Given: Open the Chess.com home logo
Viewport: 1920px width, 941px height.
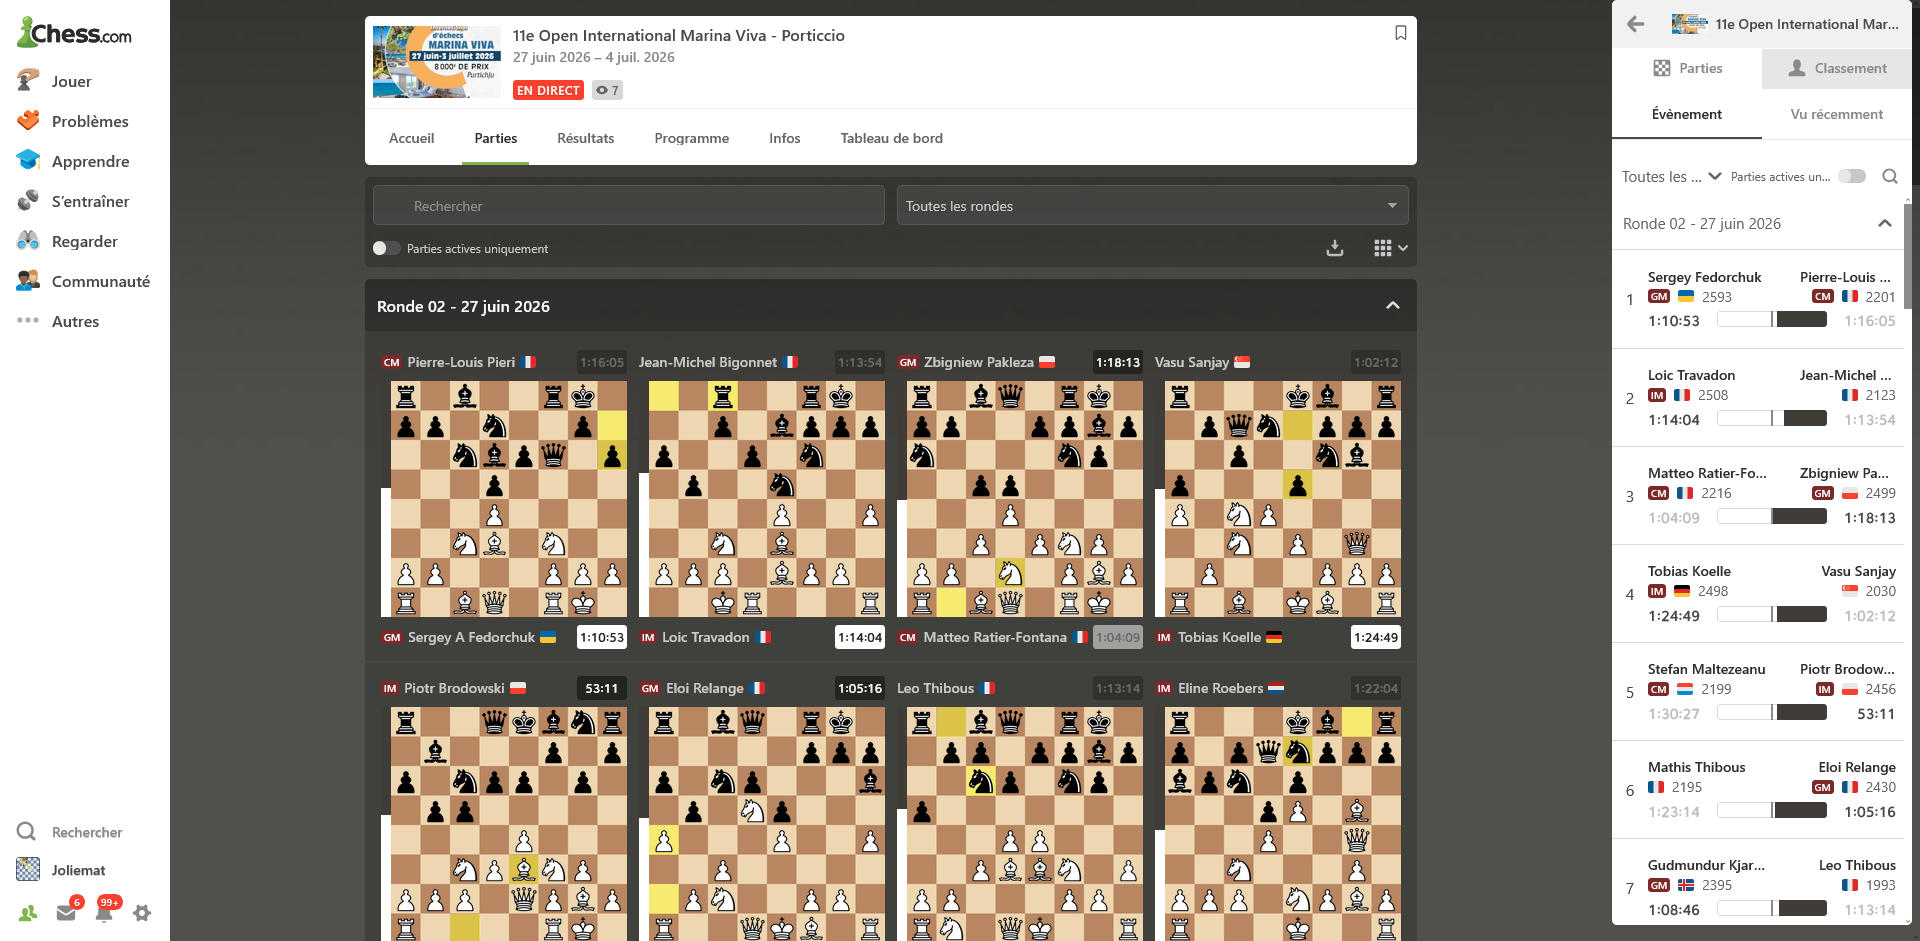Looking at the screenshot, I should 74,33.
